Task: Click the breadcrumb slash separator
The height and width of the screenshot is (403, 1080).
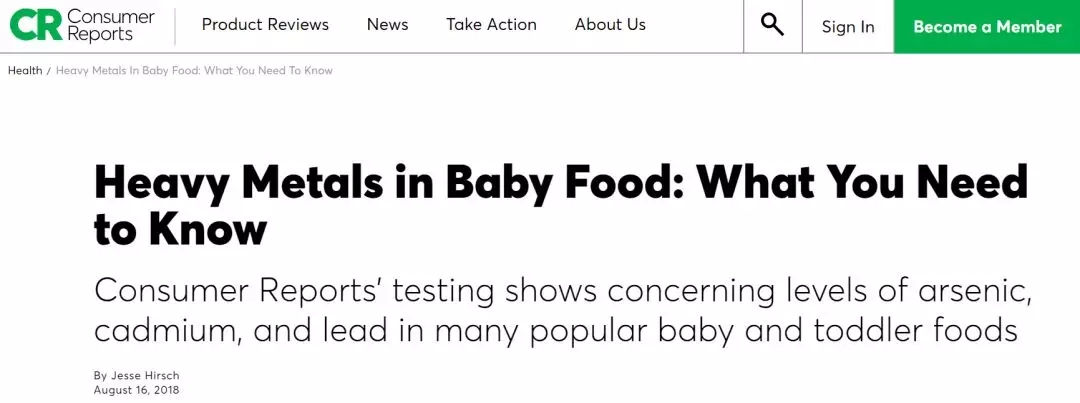Action: pyautogui.click(x=49, y=71)
